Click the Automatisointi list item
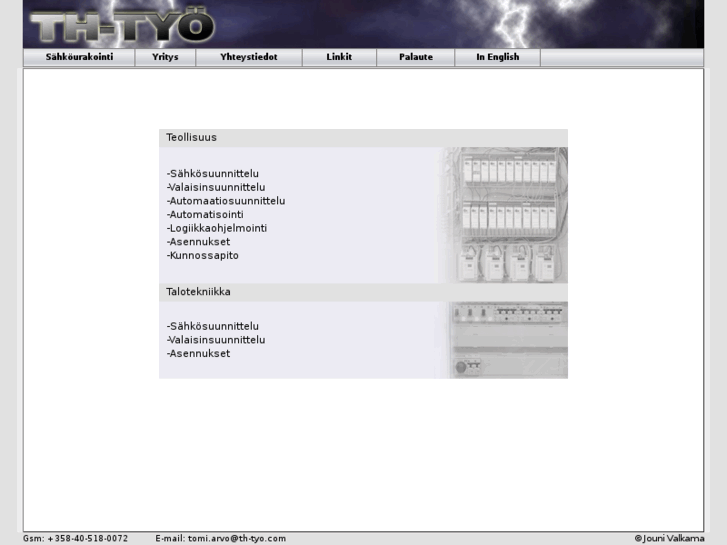The height and width of the screenshot is (545, 727). tap(205, 214)
